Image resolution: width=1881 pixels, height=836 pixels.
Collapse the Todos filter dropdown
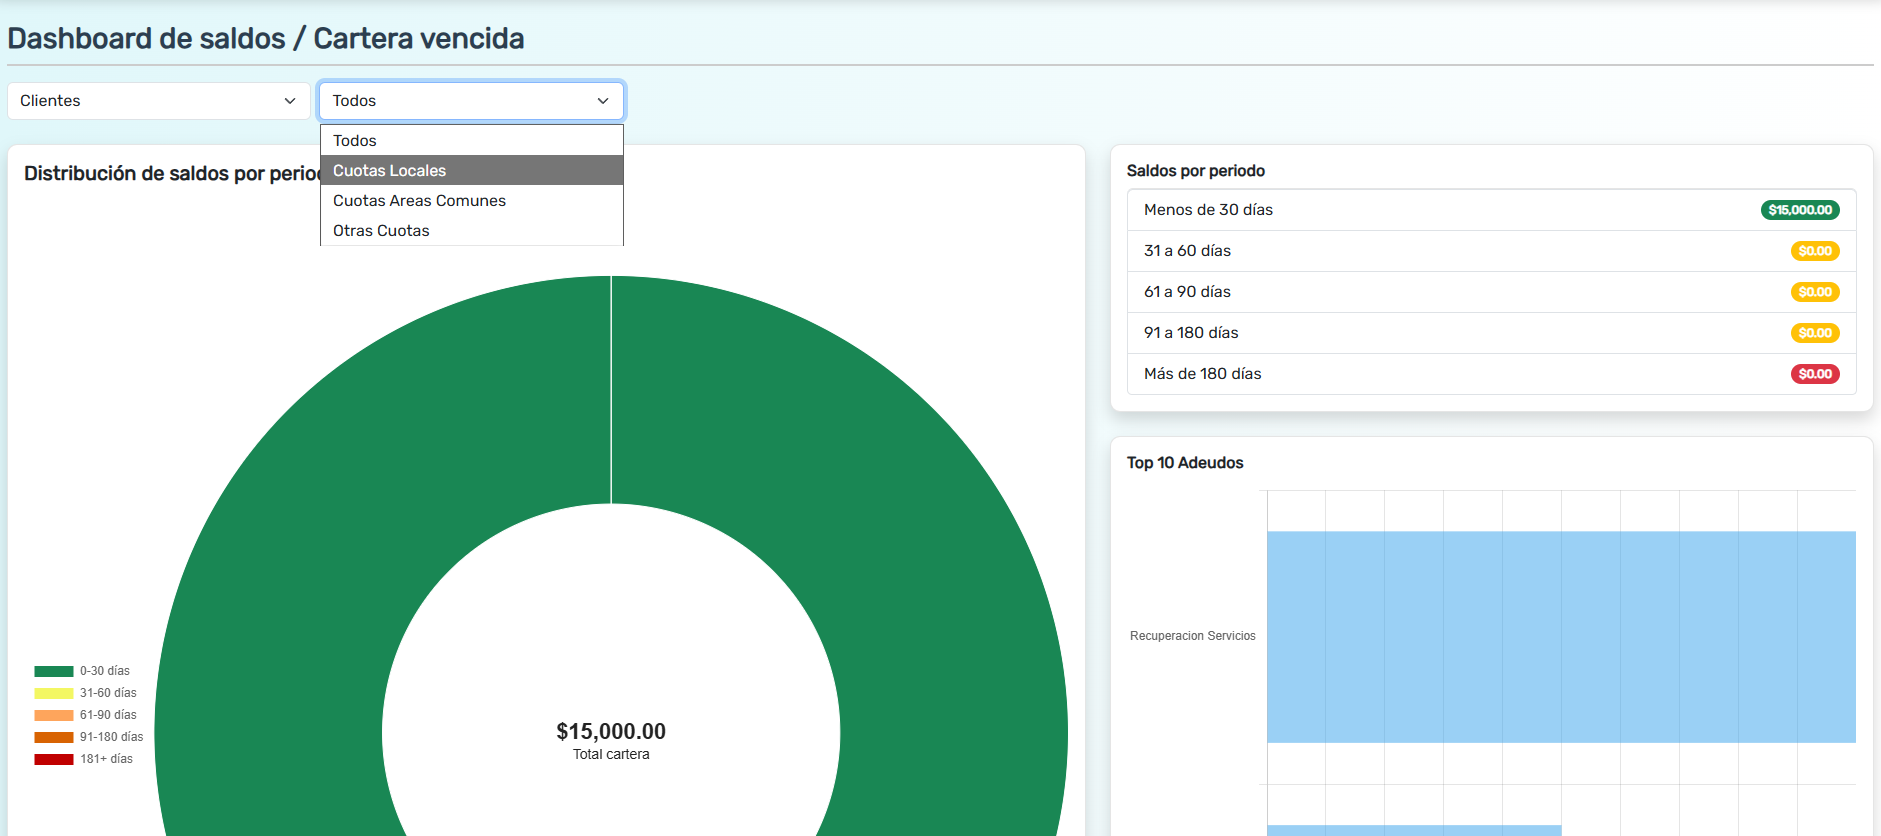471,101
